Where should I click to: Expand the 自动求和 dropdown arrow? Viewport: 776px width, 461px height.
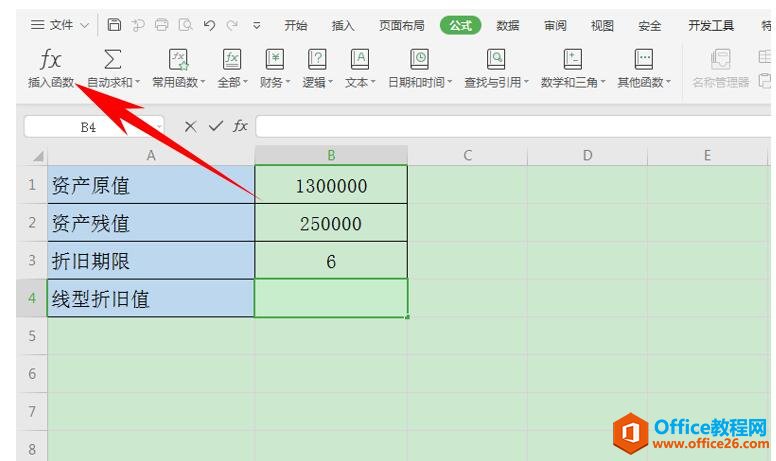click(x=137, y=82)
